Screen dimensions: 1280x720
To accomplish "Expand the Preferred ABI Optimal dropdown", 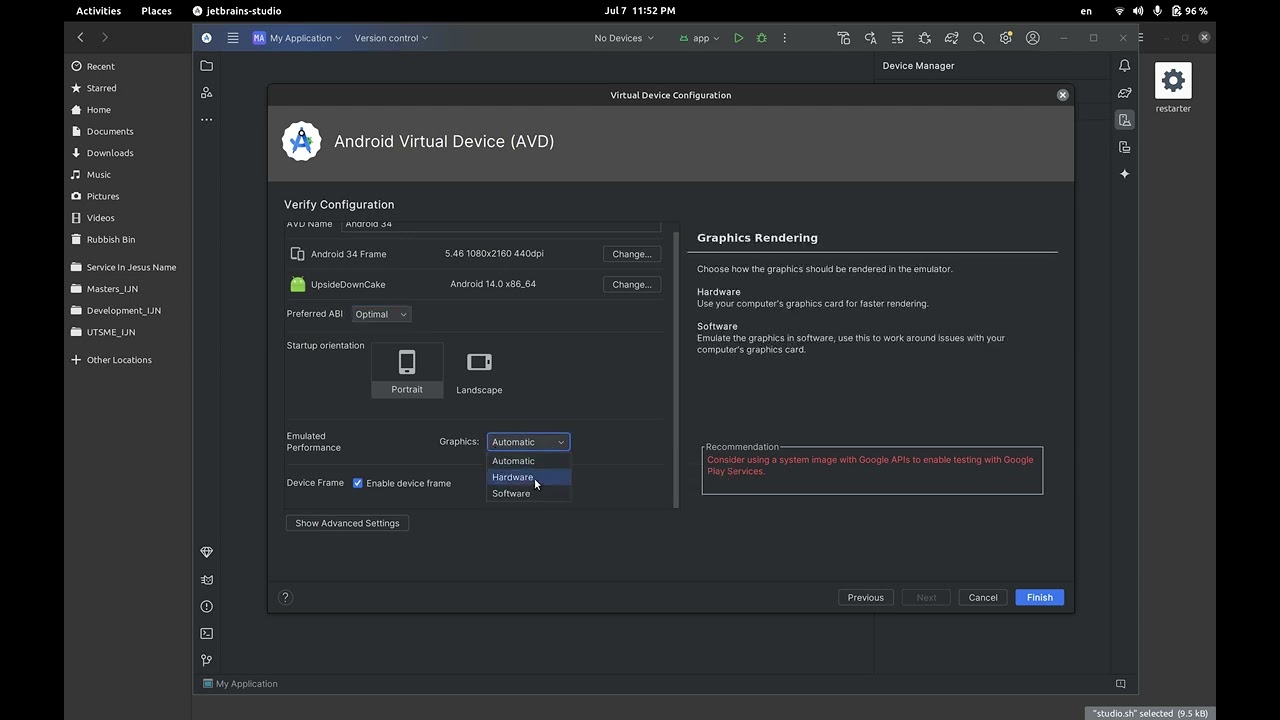I will tap(381, 314).
